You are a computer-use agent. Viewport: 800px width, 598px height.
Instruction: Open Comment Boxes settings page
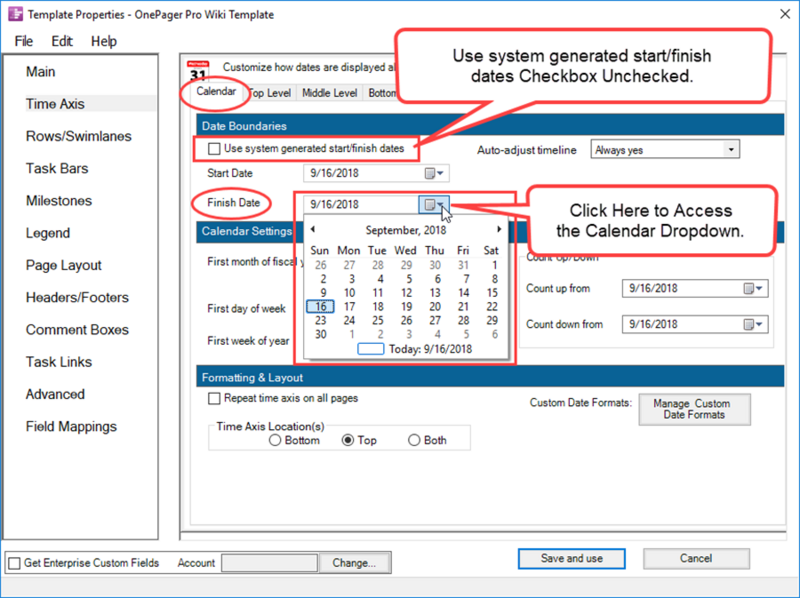point(77,330)
